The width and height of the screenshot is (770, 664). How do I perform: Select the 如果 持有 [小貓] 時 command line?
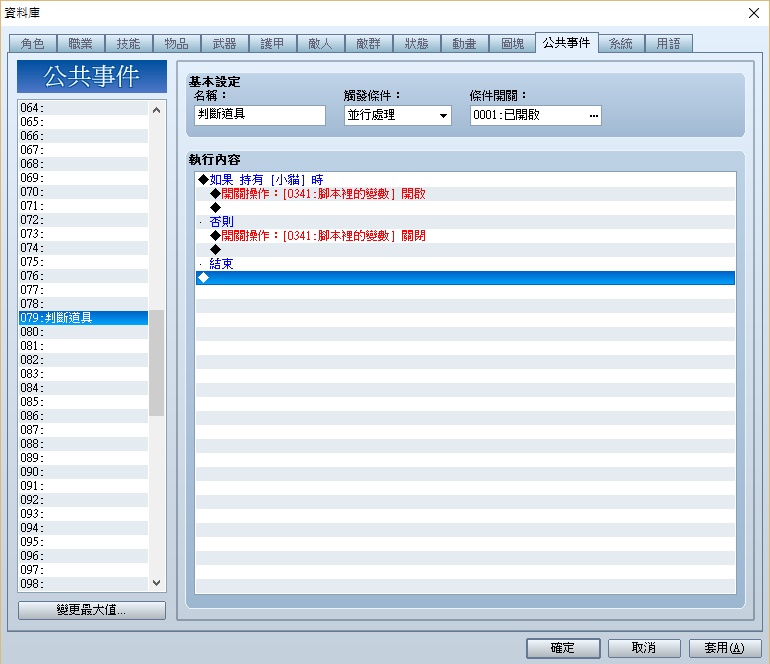(465, 179)
